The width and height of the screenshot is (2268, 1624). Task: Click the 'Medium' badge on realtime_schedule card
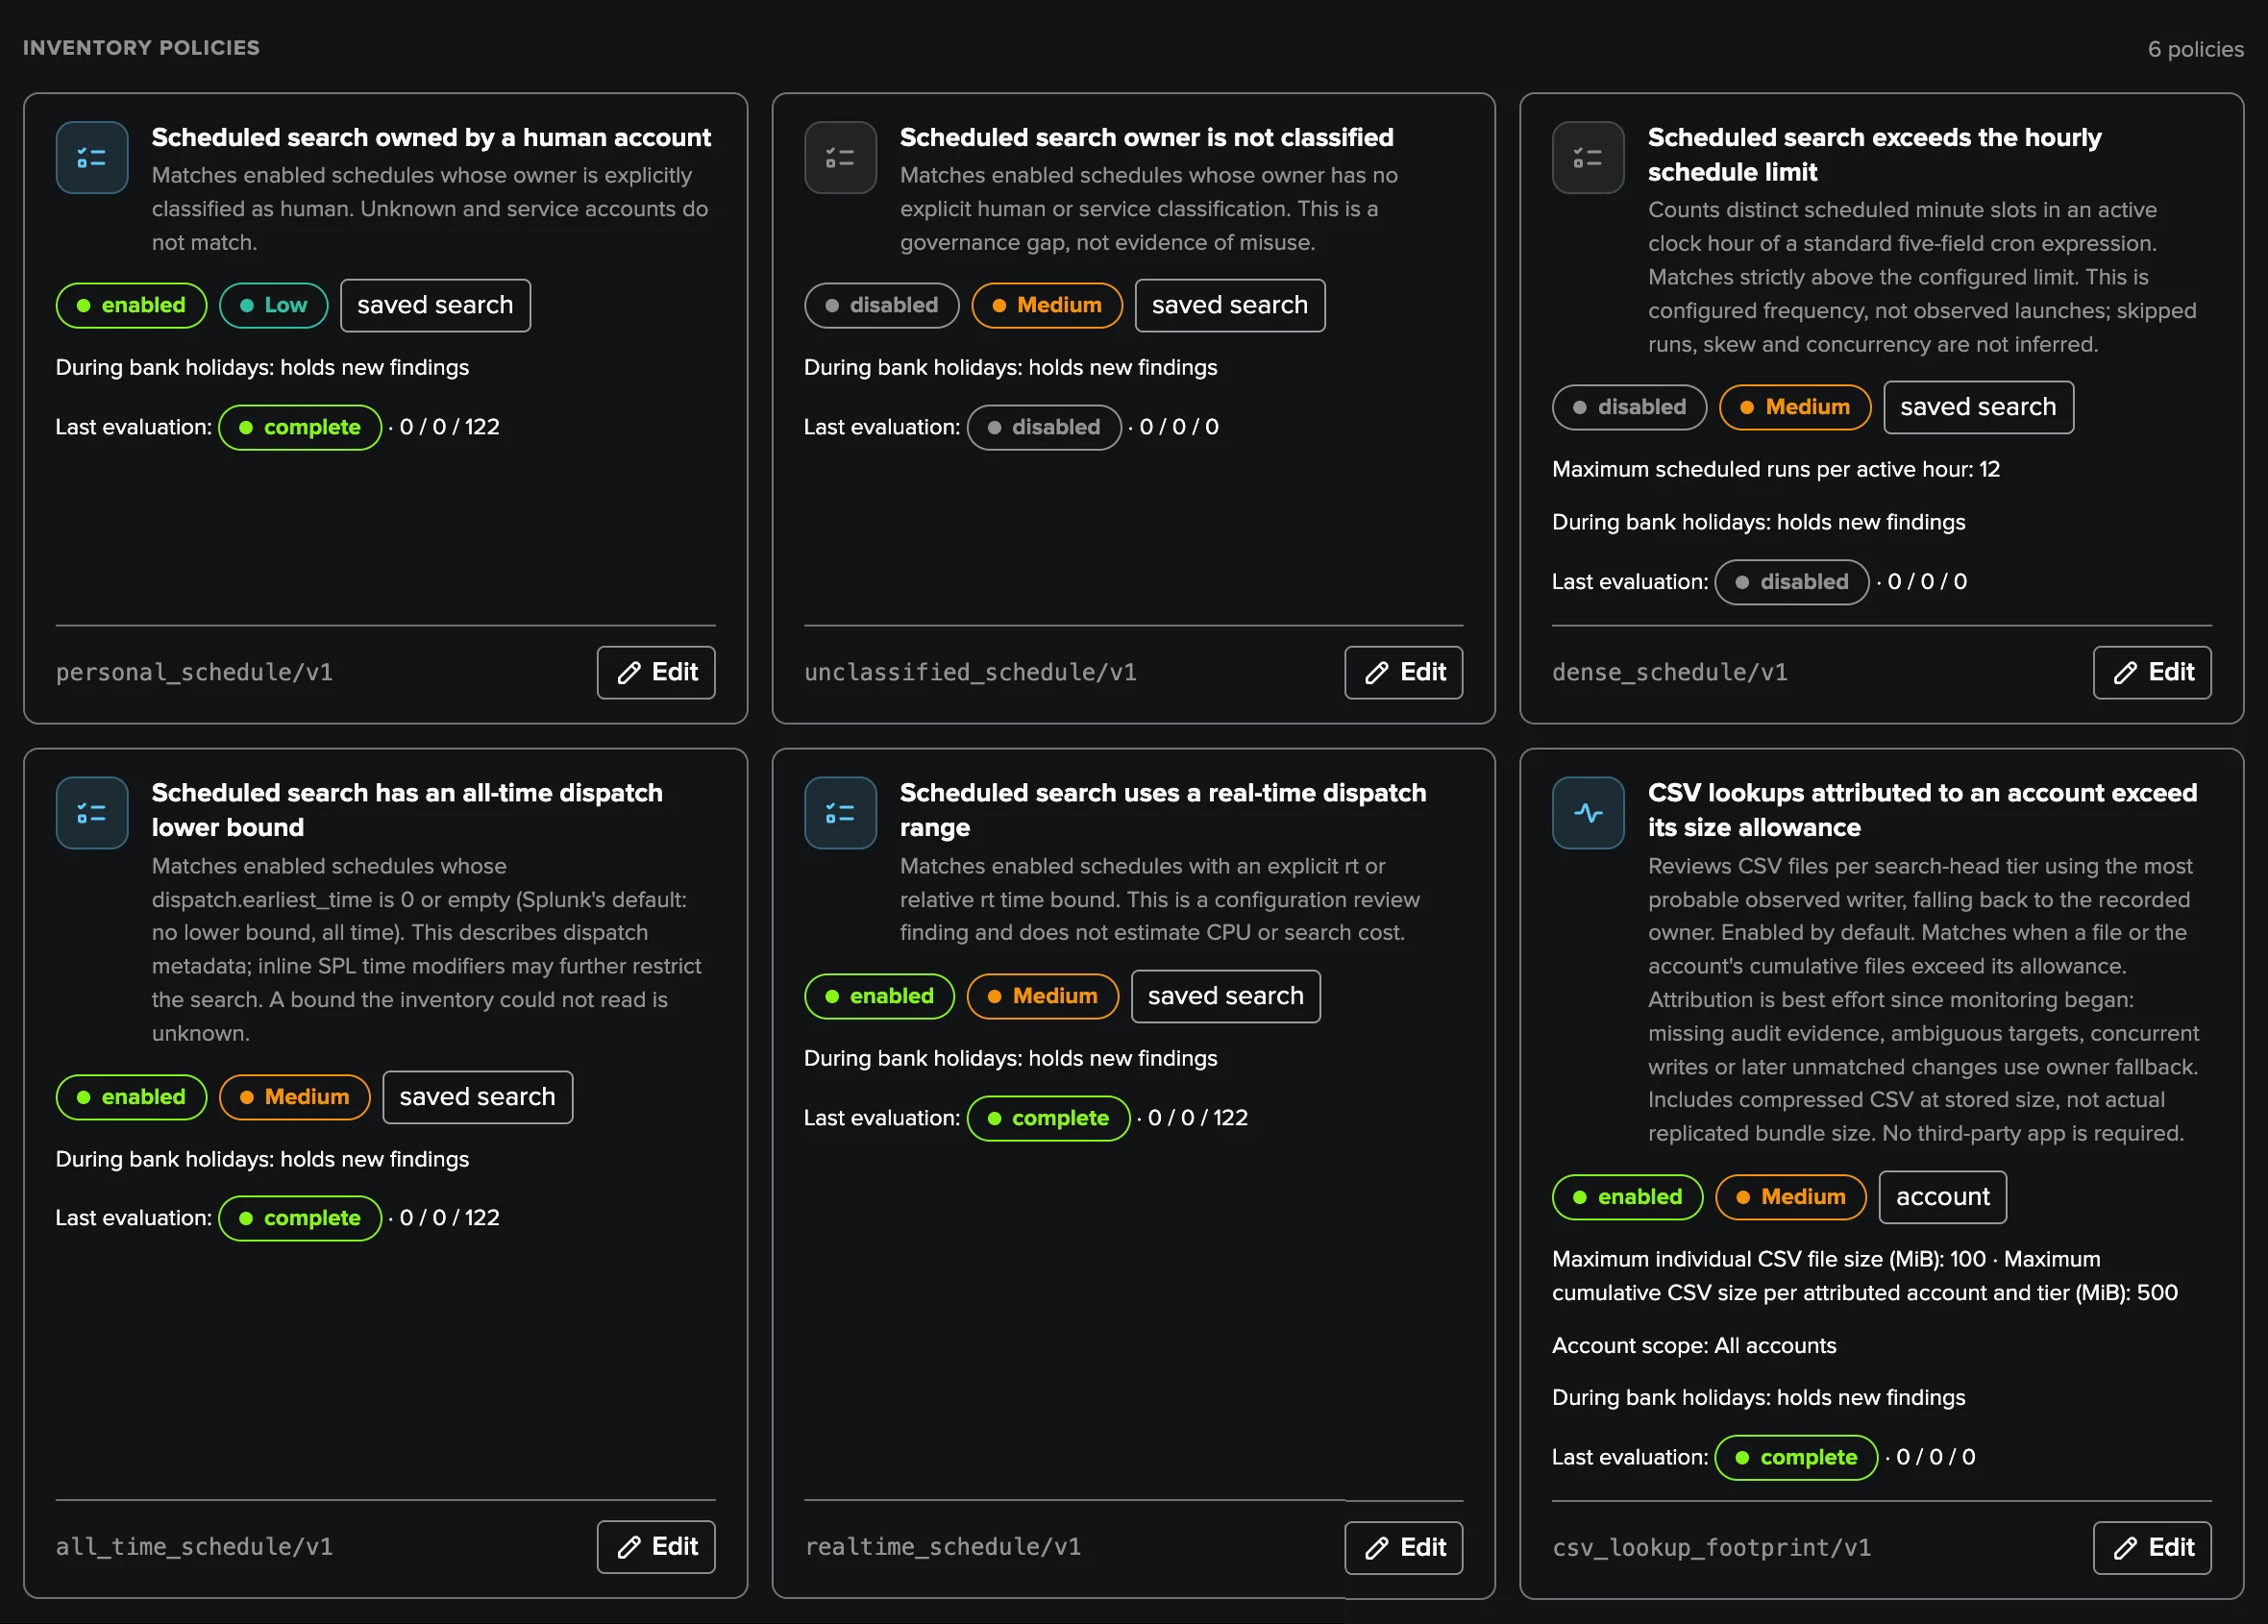[x=1043, y=996]
